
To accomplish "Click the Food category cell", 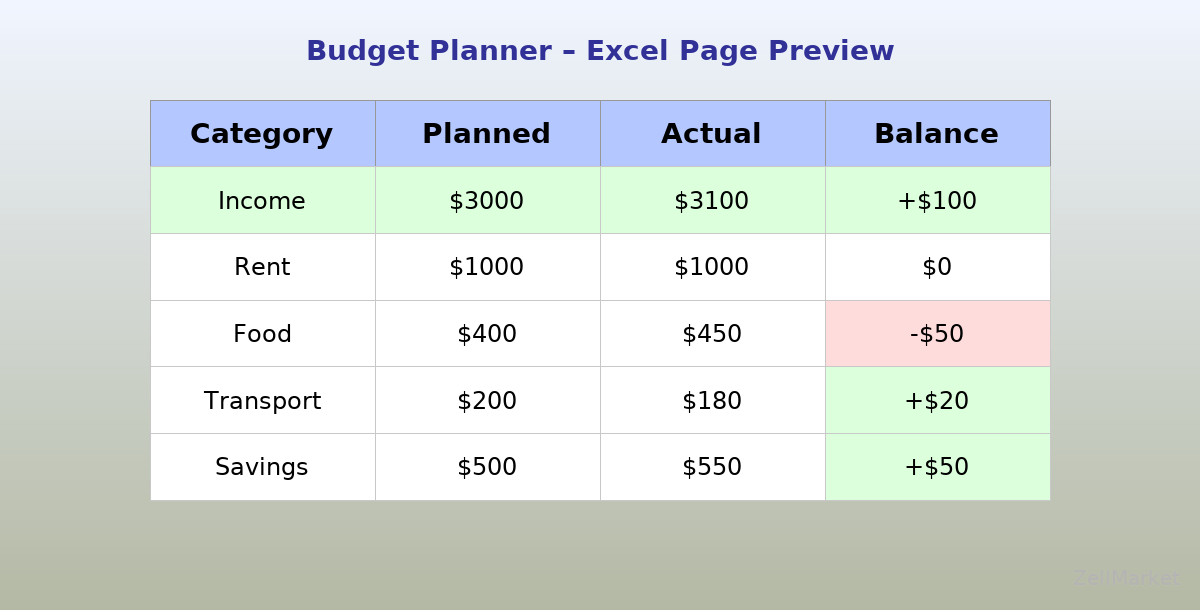I will [x=262, y=334].
